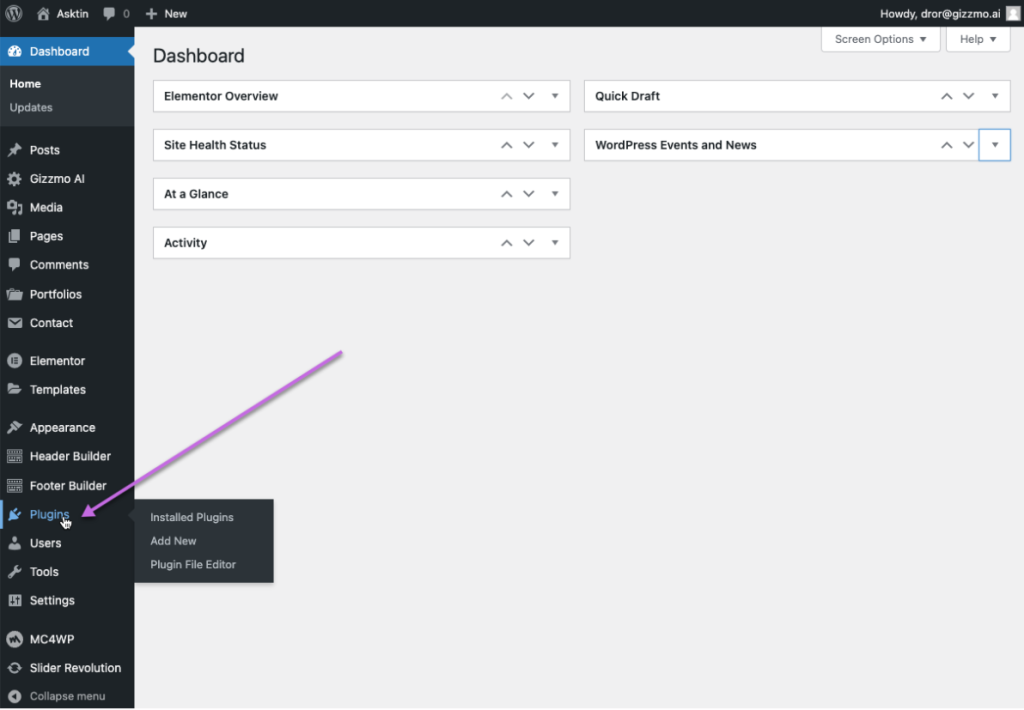Open the comments bubble icon in admin bar
1024x710 pixels.
(x=109, y=14)
